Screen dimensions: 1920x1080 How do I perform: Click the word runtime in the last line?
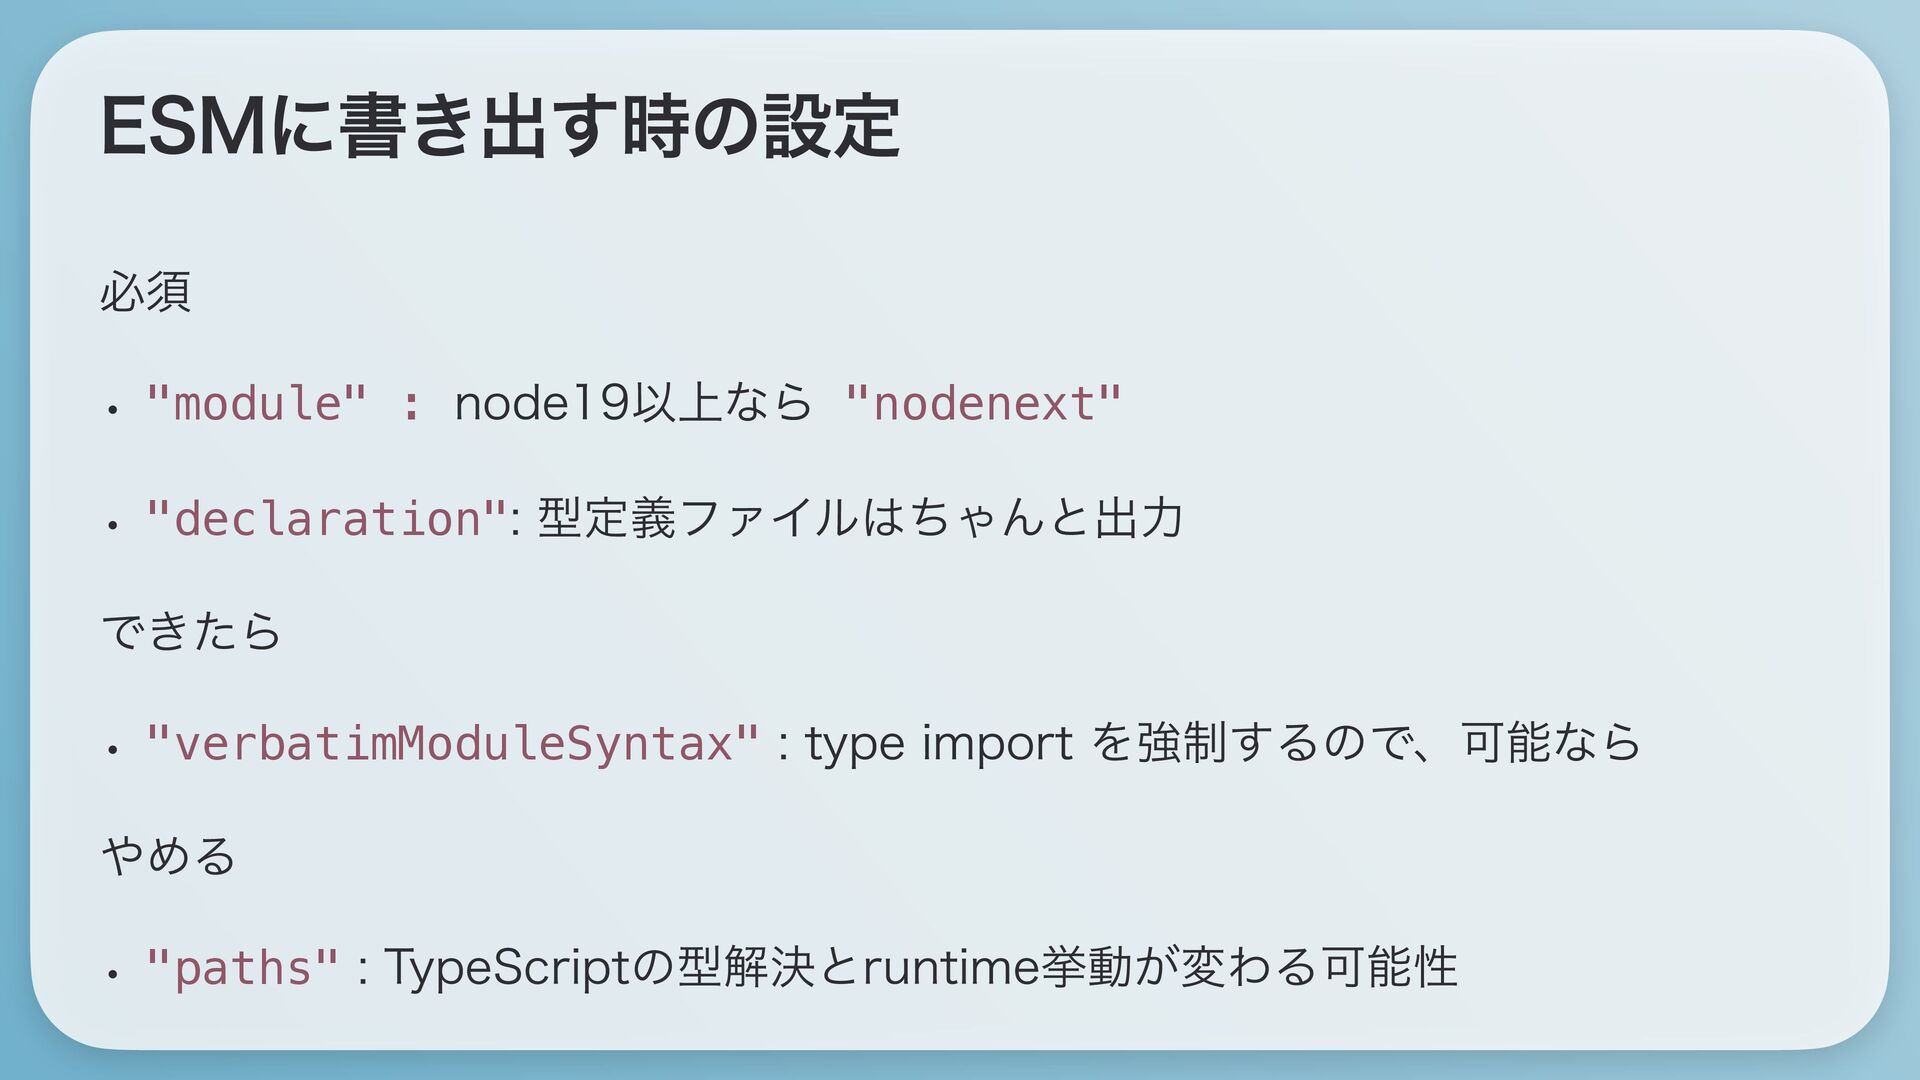coord(950,969)
